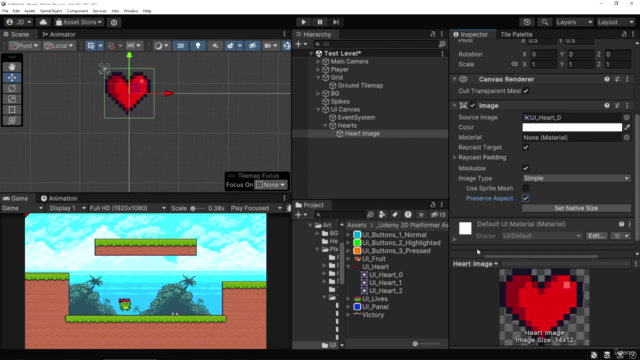Lock the Hierarchy panel
Image resolution: width=640 pixels, height=360 pixels.
433,34
